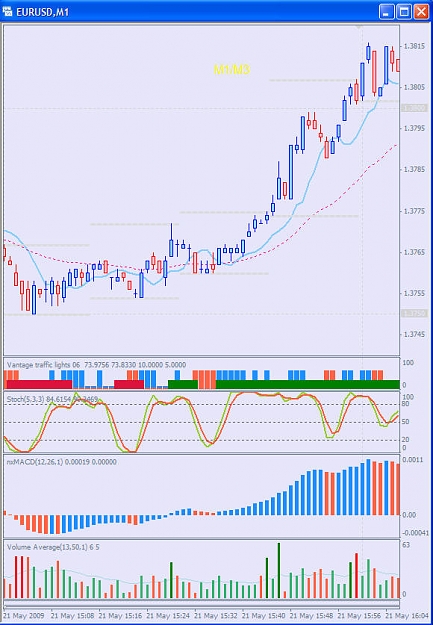The width and height of the screenshot is (433, 625).
Task: Click the 1.3745 price scale value
Action: point(413,334)
